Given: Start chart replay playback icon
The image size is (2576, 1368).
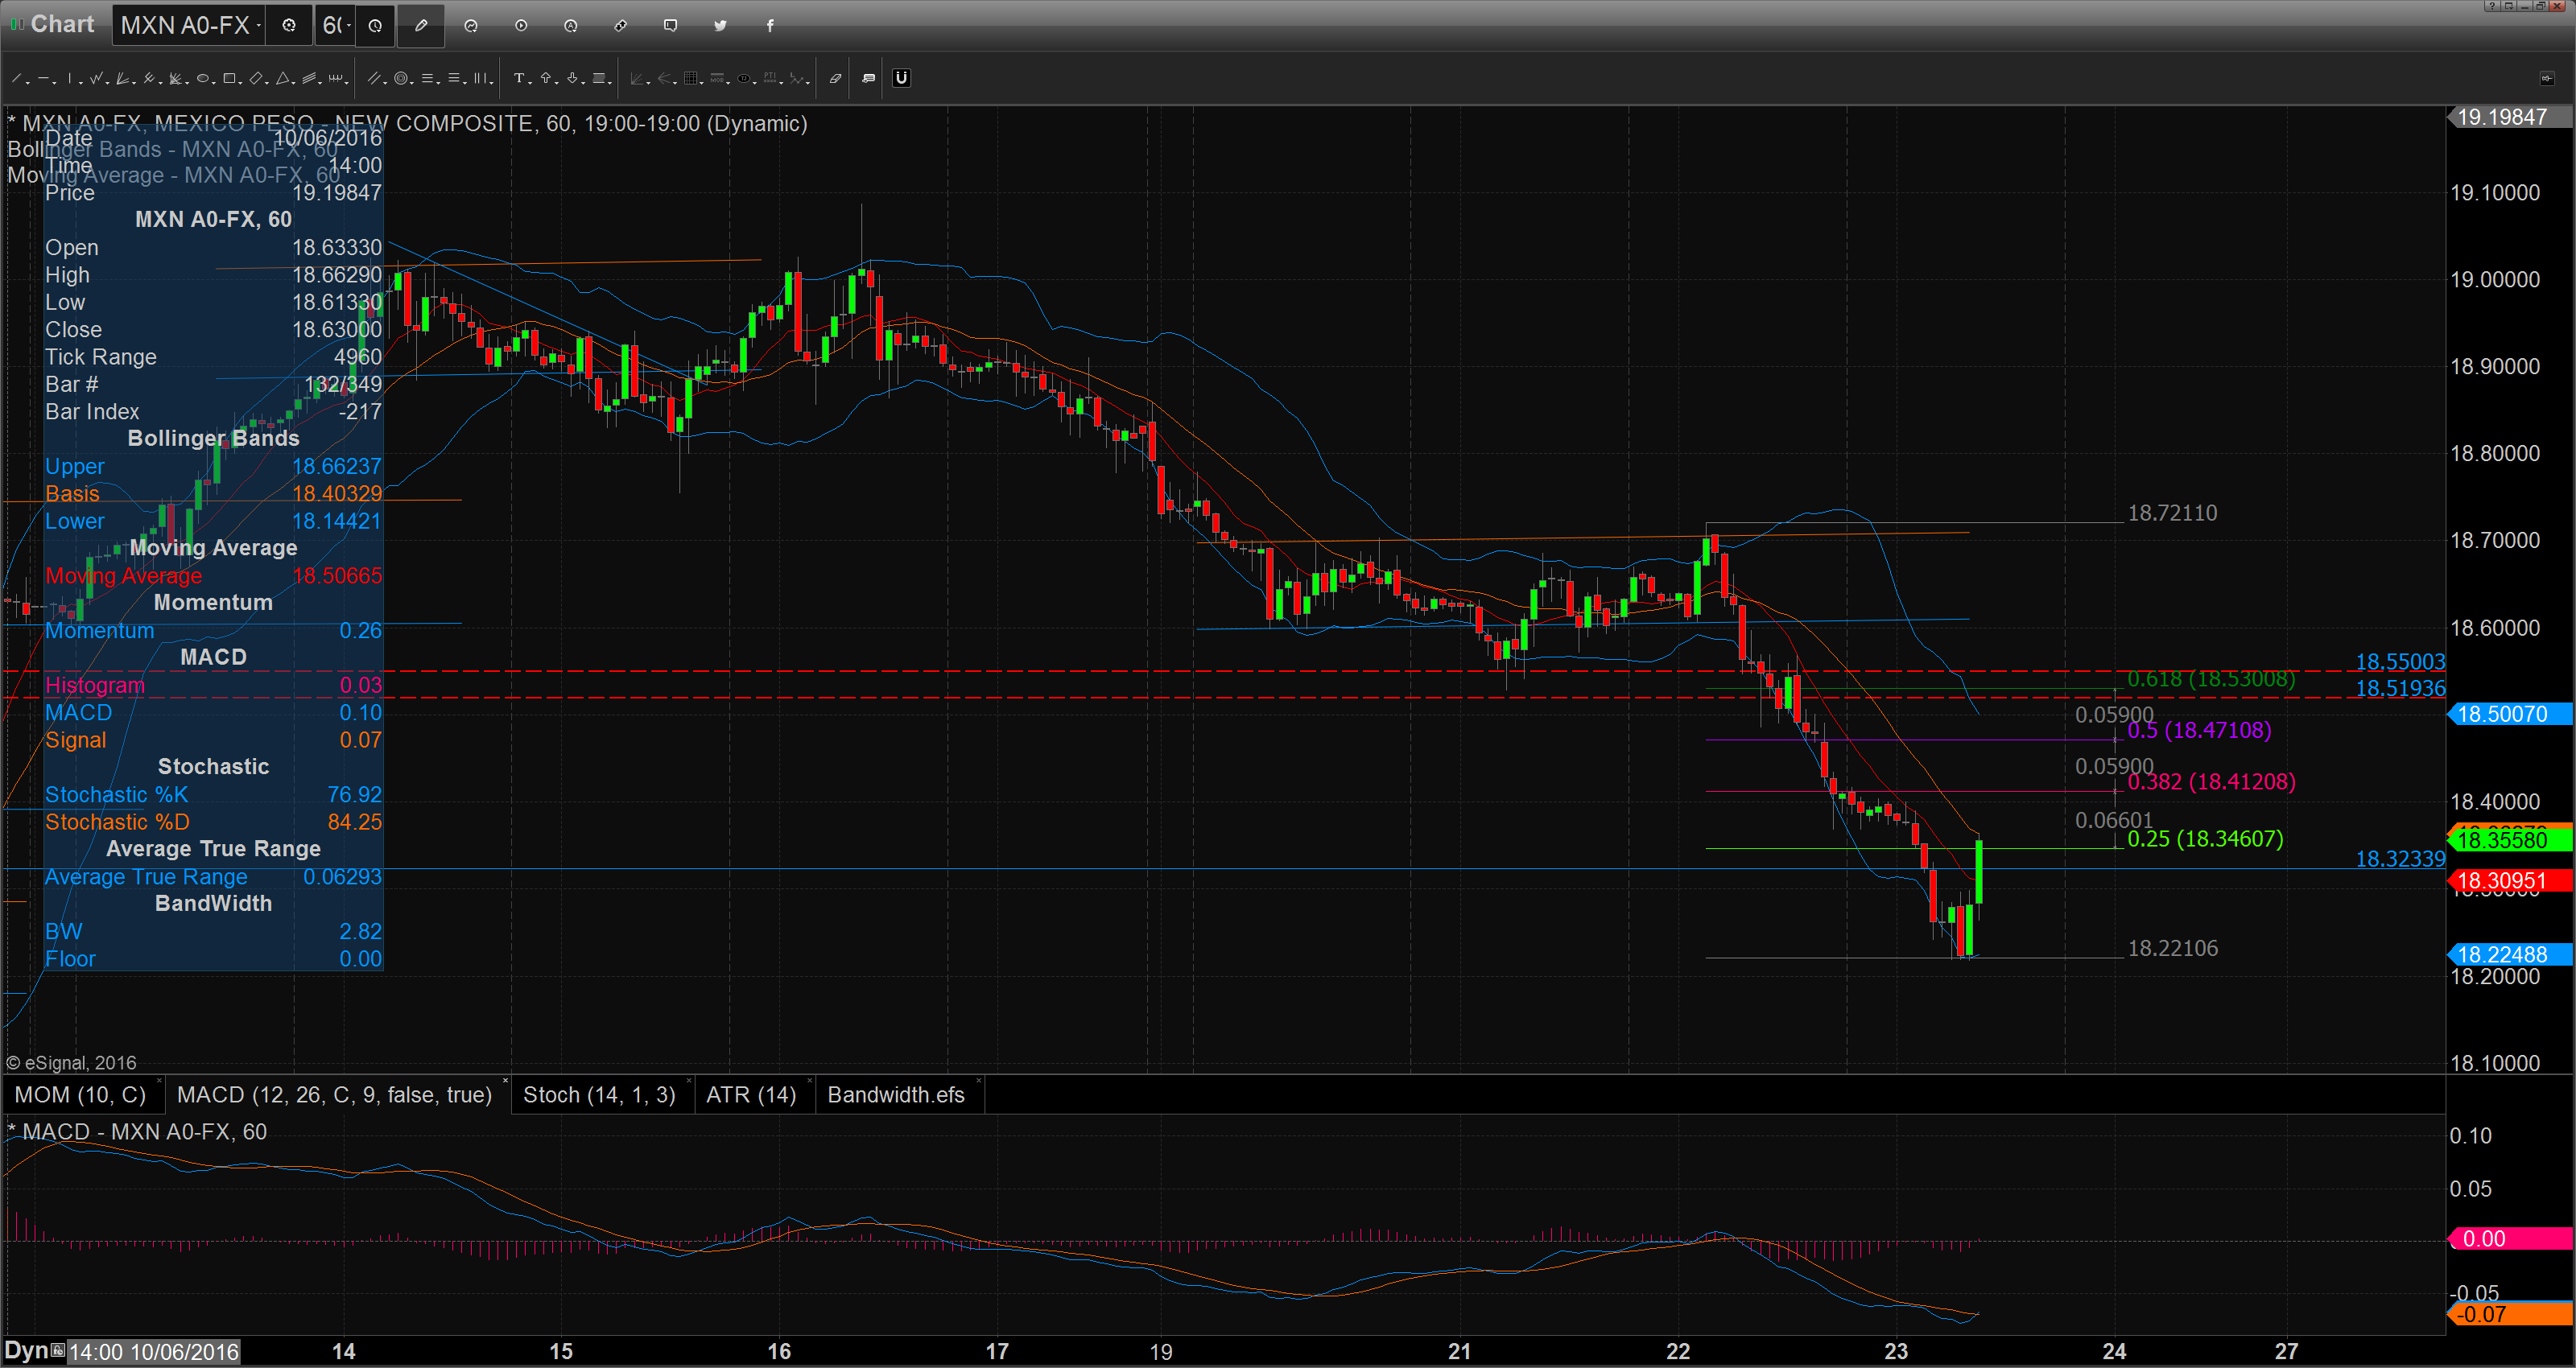Looking at the screenshot, I should pos(521,25).
